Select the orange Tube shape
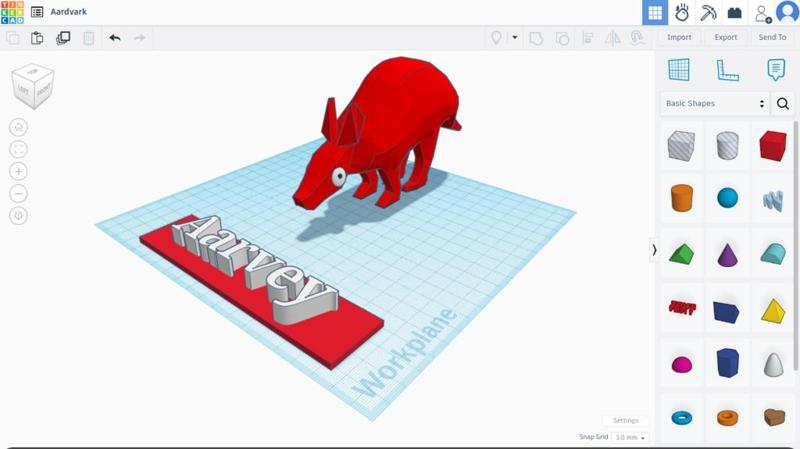 (728, 418)
